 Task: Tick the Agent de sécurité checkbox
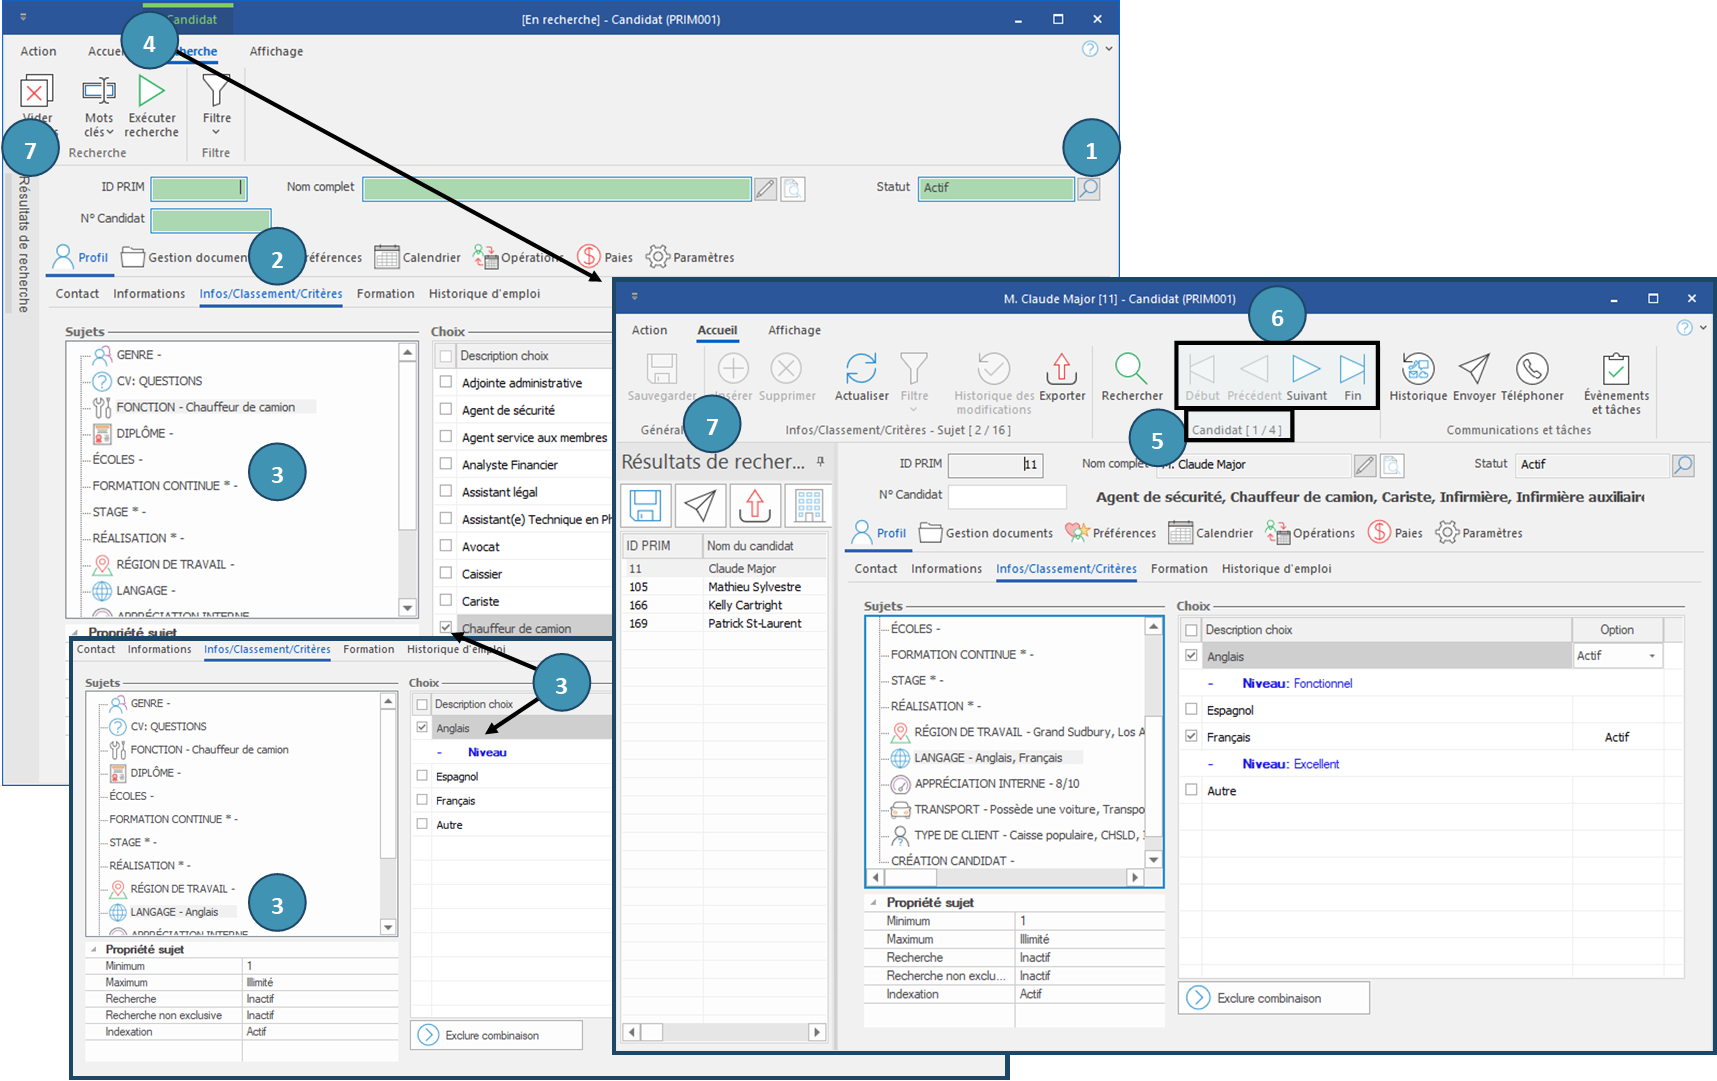tap(446, 409)
